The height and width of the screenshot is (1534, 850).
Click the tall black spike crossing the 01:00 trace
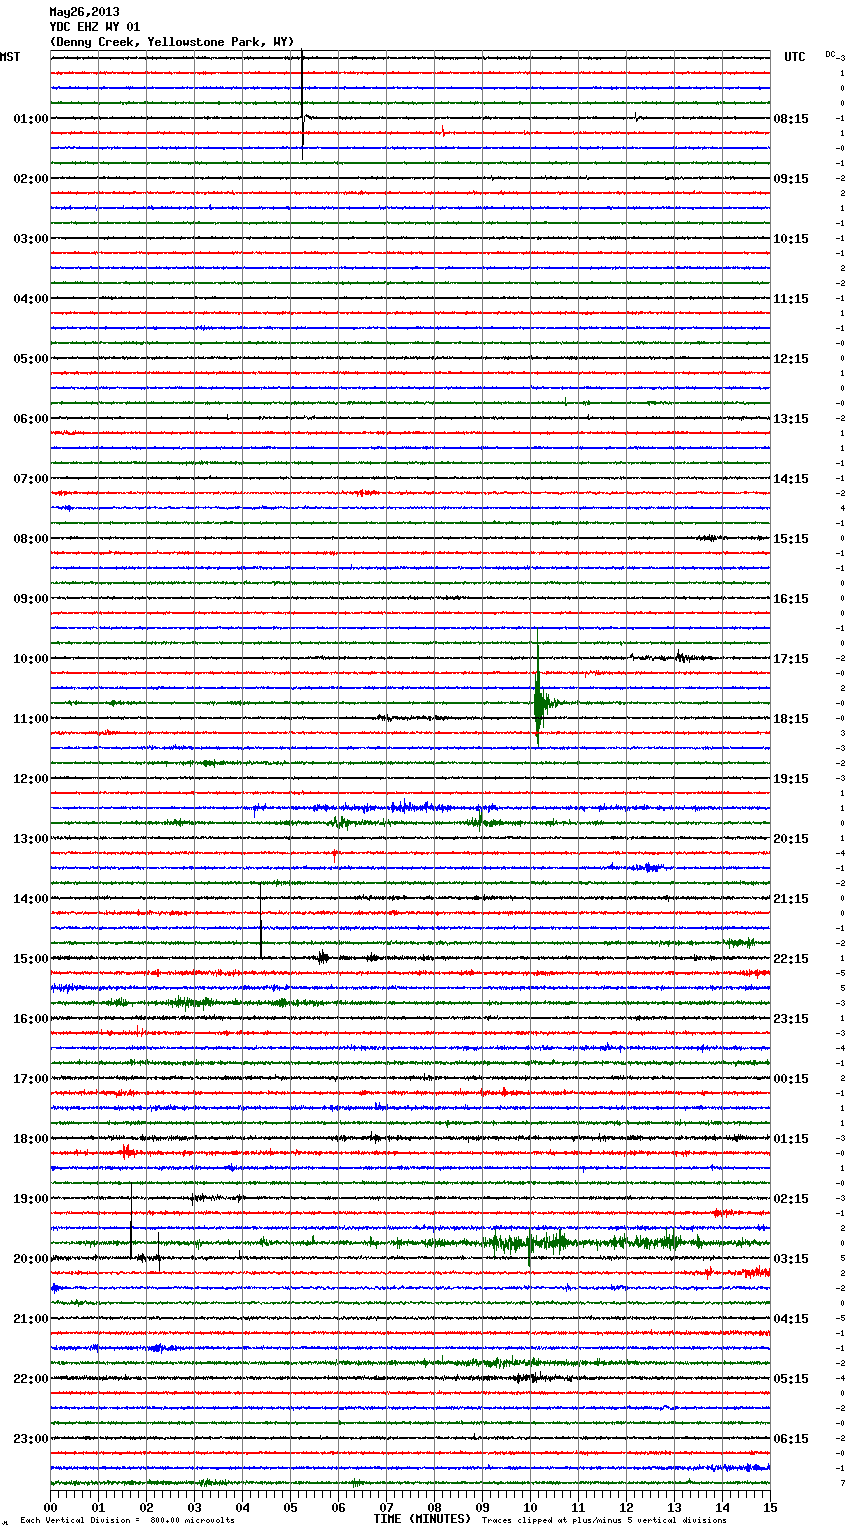click(302, 105)
